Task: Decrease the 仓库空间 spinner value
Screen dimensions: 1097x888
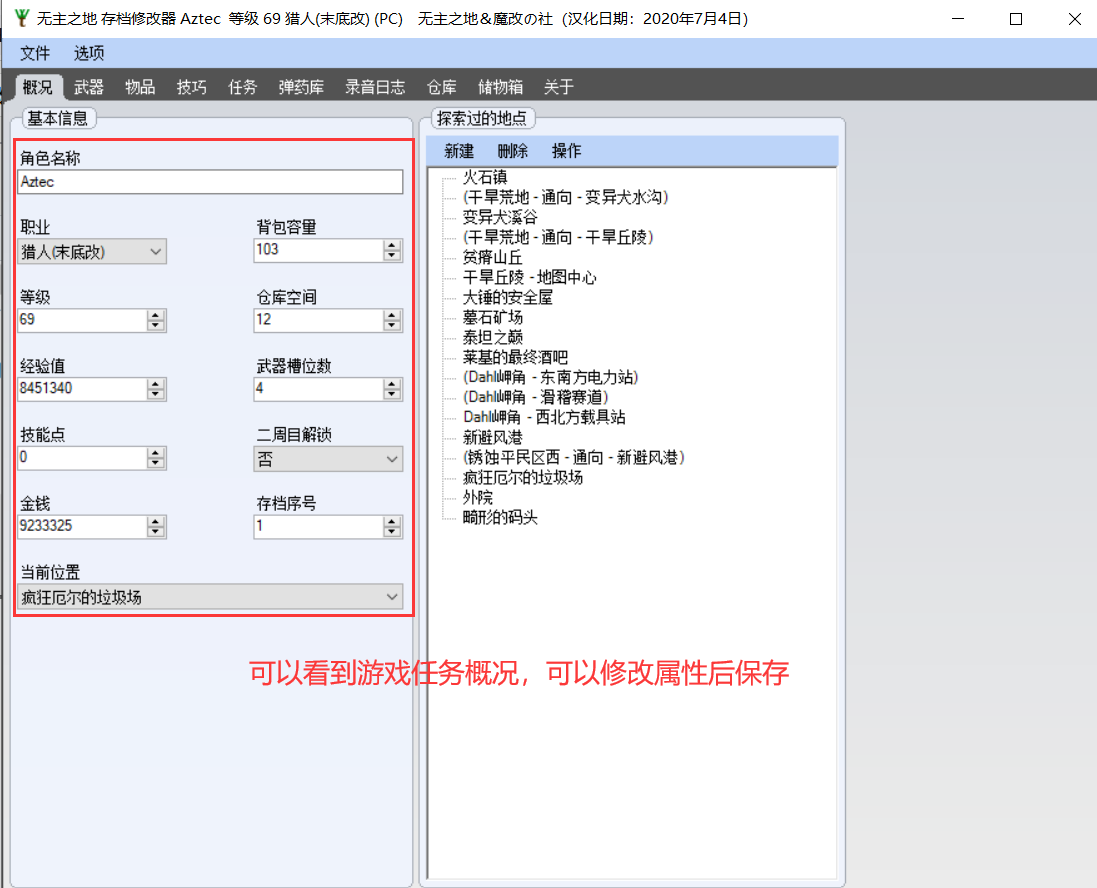Action: 393,325
